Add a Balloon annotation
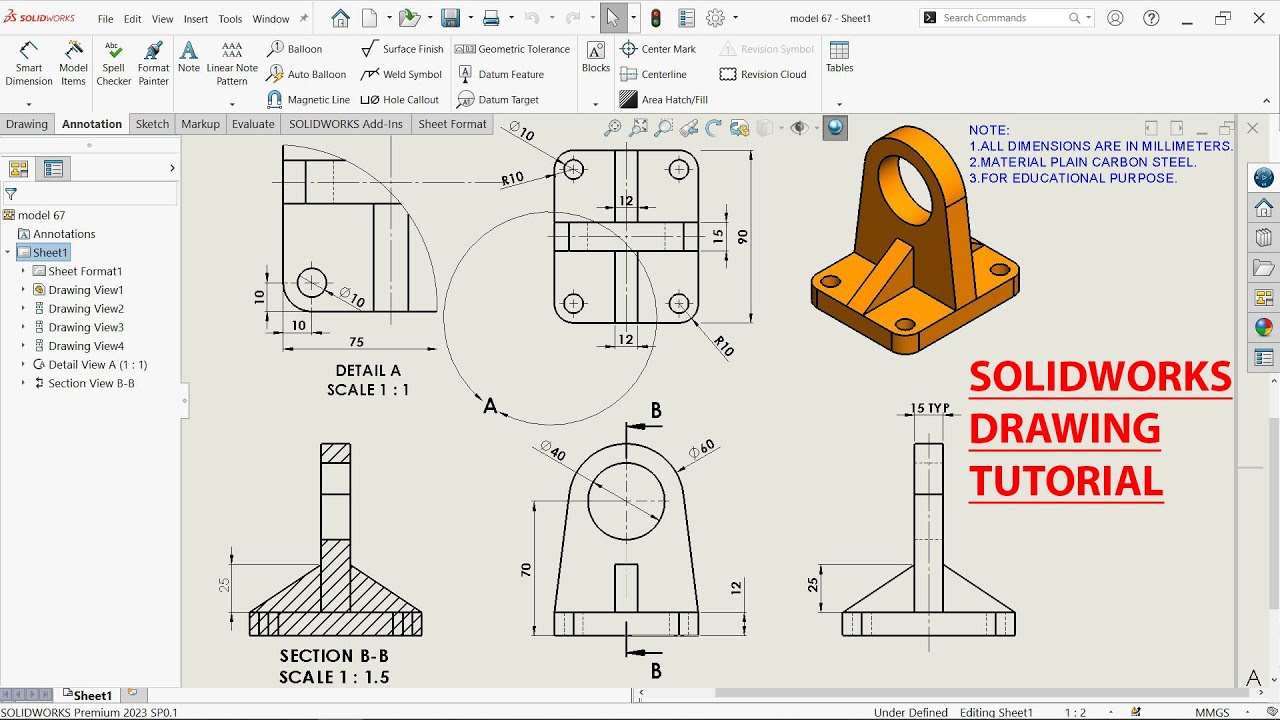The height and width of the screenshot is (720, 1280). click(x=295, y=49)
